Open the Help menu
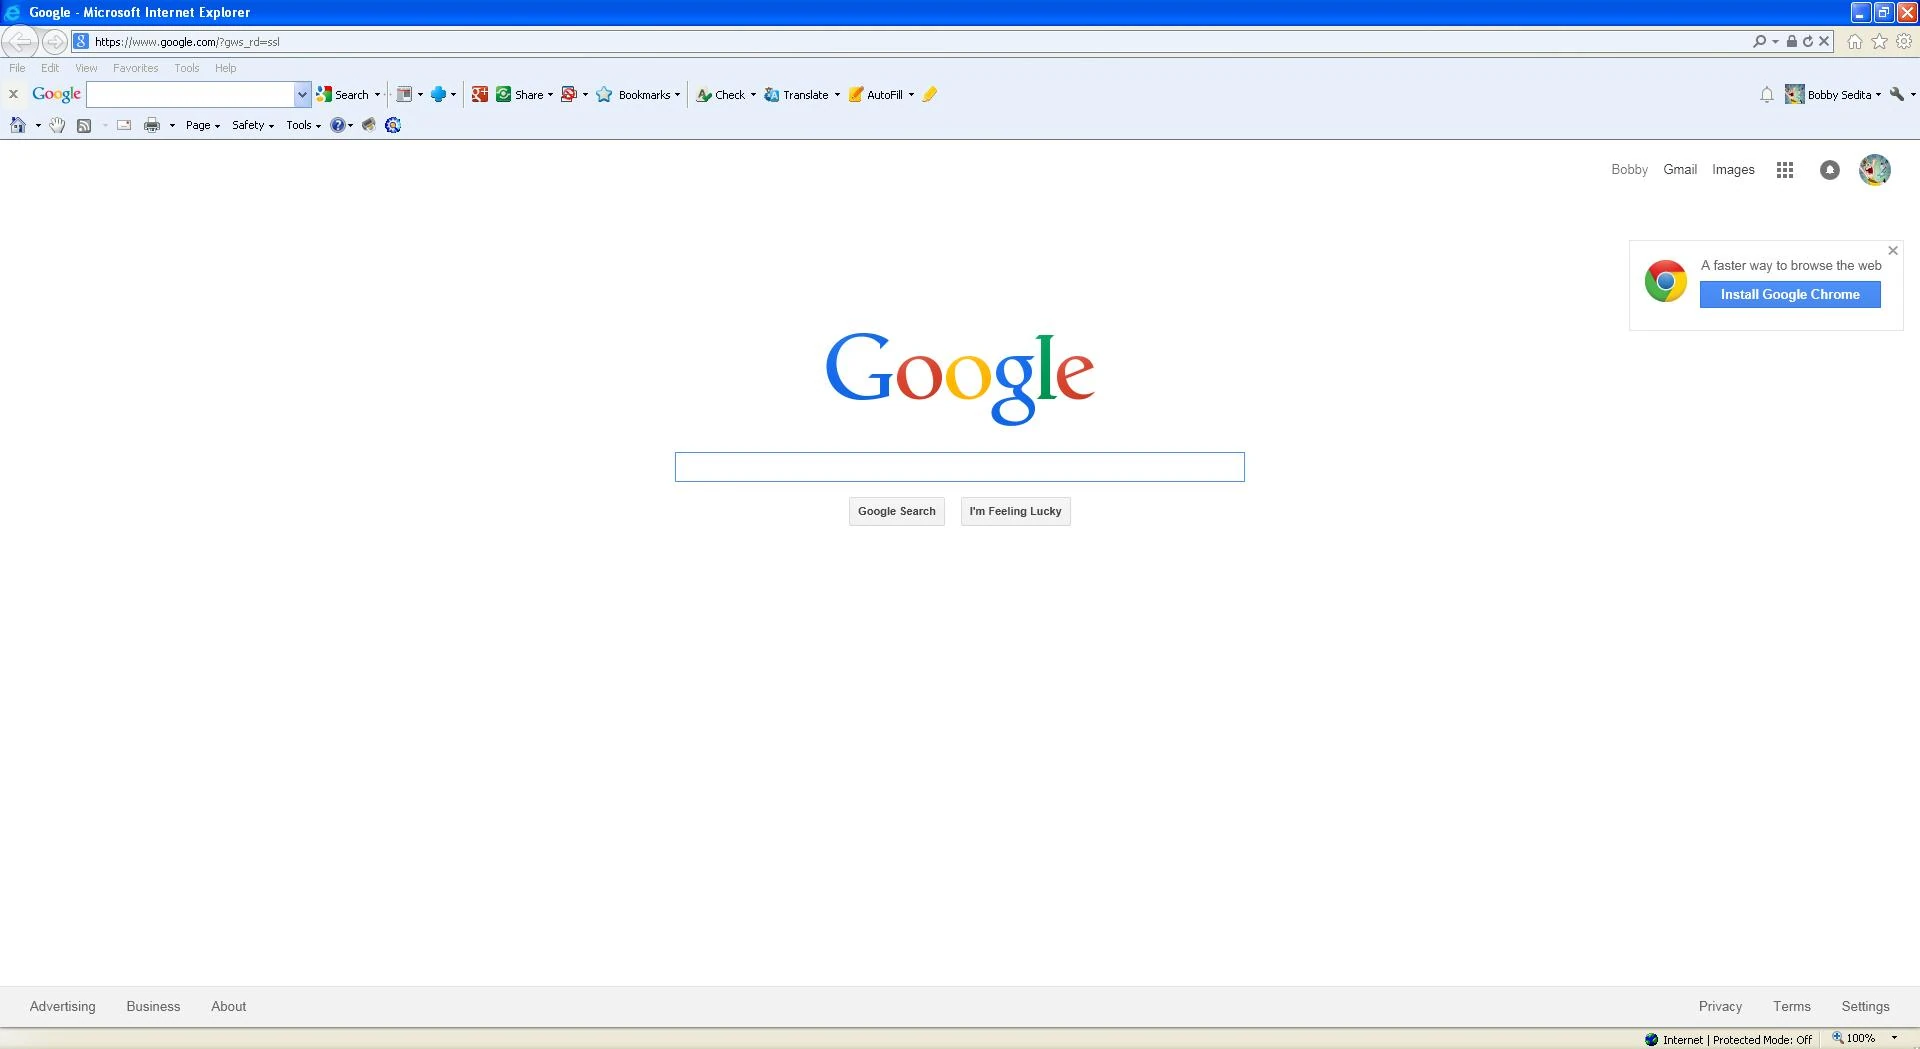Image resolution: width=1920 pixels, height=1049 pixels. tap(226, 68)
